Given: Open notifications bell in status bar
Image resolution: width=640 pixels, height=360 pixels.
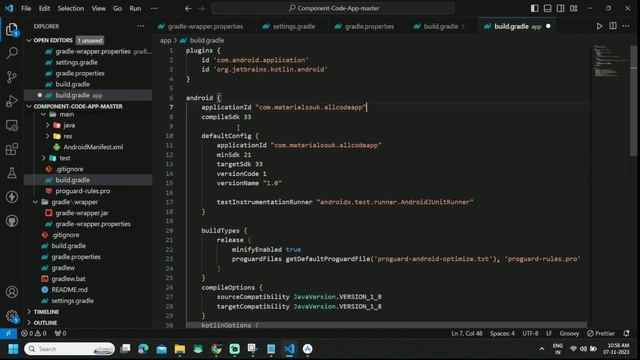Looking at the screenshot, I should (x=627, y=333).
